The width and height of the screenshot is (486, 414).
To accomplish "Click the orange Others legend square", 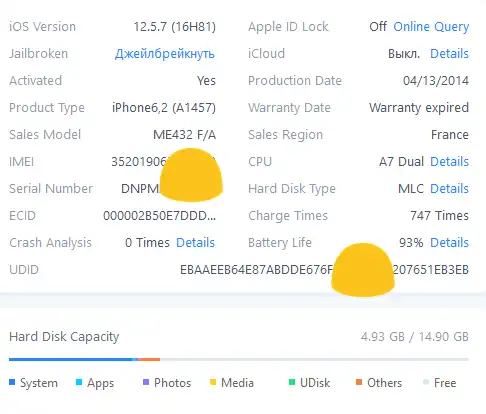I will click(x=359, y=382).
